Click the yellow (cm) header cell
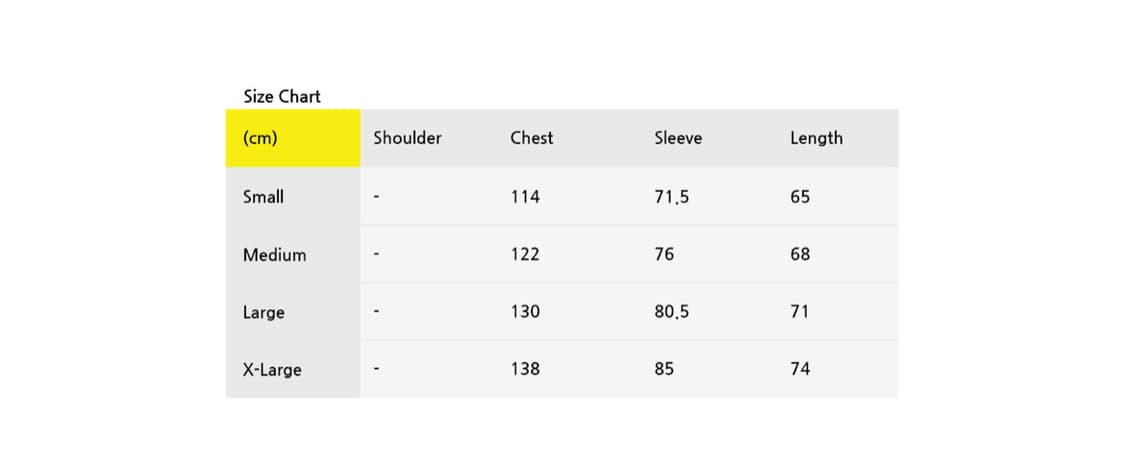The width and height of the screenshot is (1125, 474). click(x=291, y=138)
